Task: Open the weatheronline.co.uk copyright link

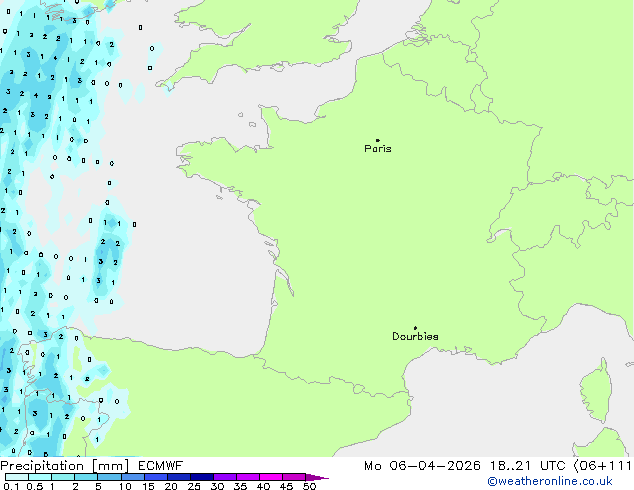Action: click(x=550, y=481)
